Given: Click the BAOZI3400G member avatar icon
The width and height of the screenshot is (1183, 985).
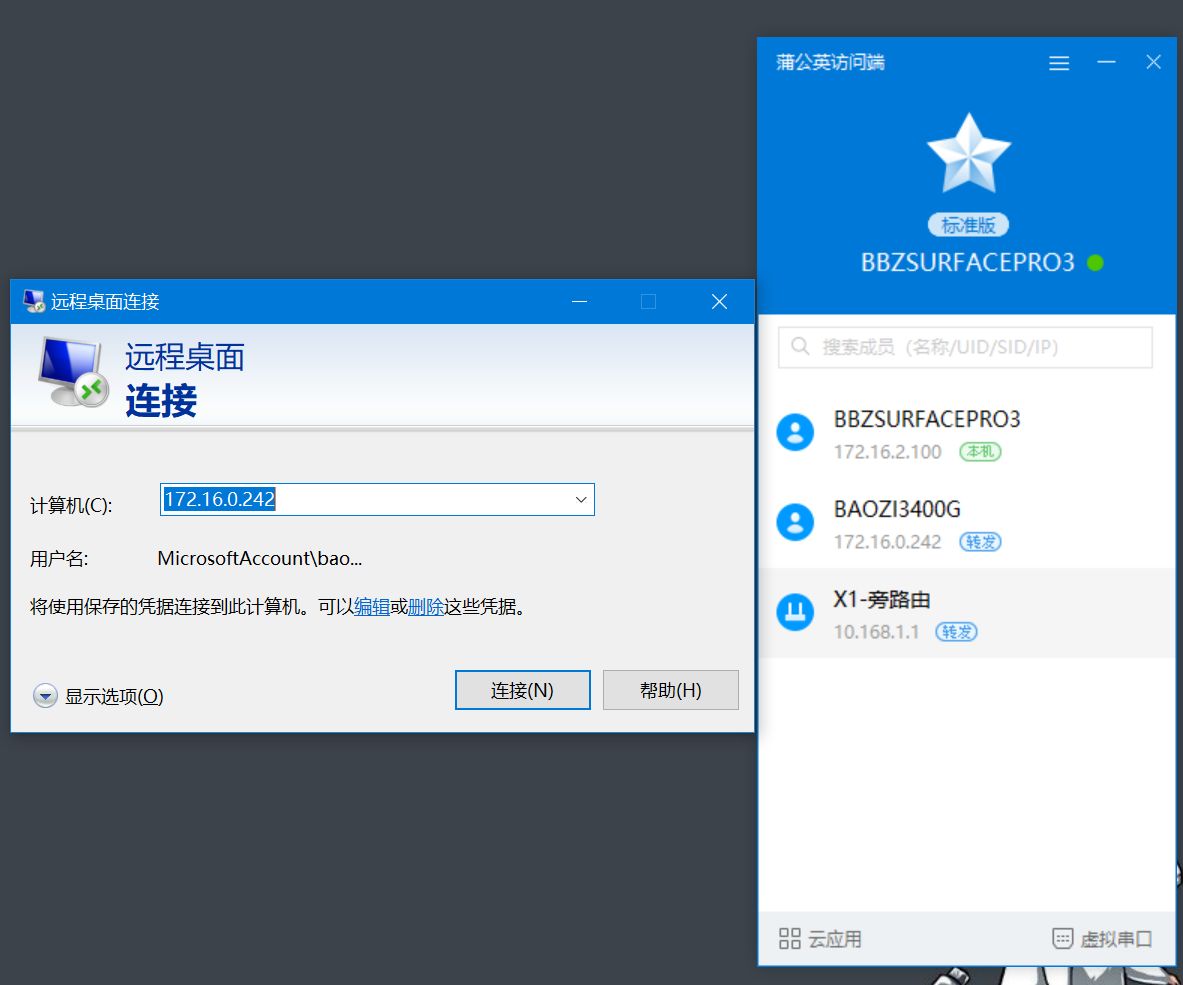Looking at the screenshot, I should pos(795,522).
